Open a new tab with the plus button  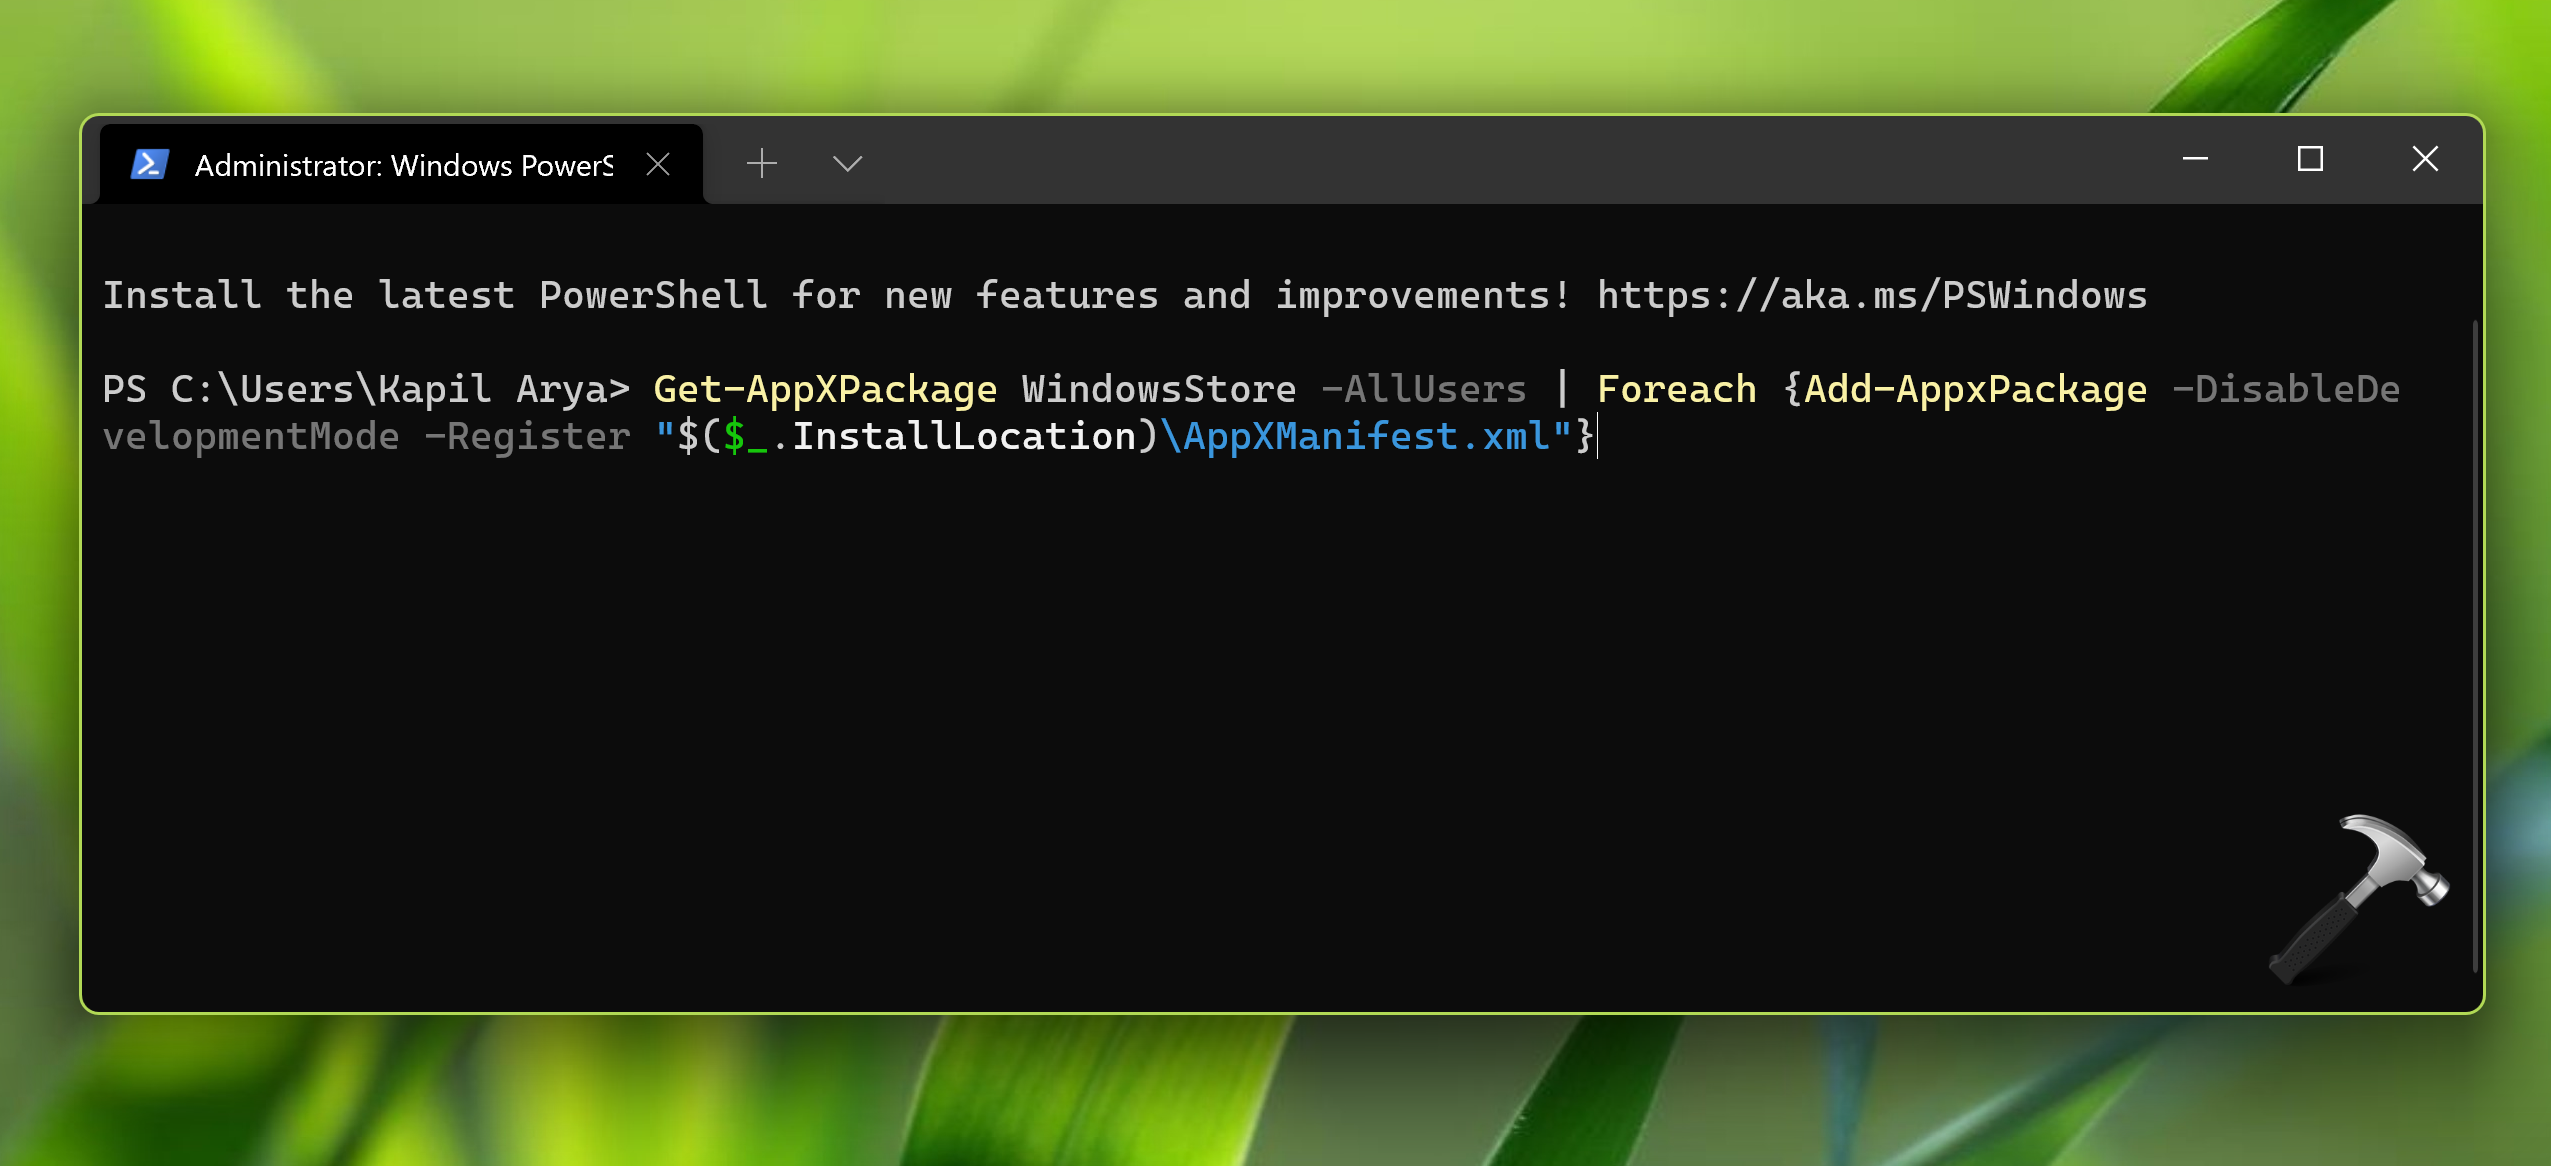[x=762, y=163]
